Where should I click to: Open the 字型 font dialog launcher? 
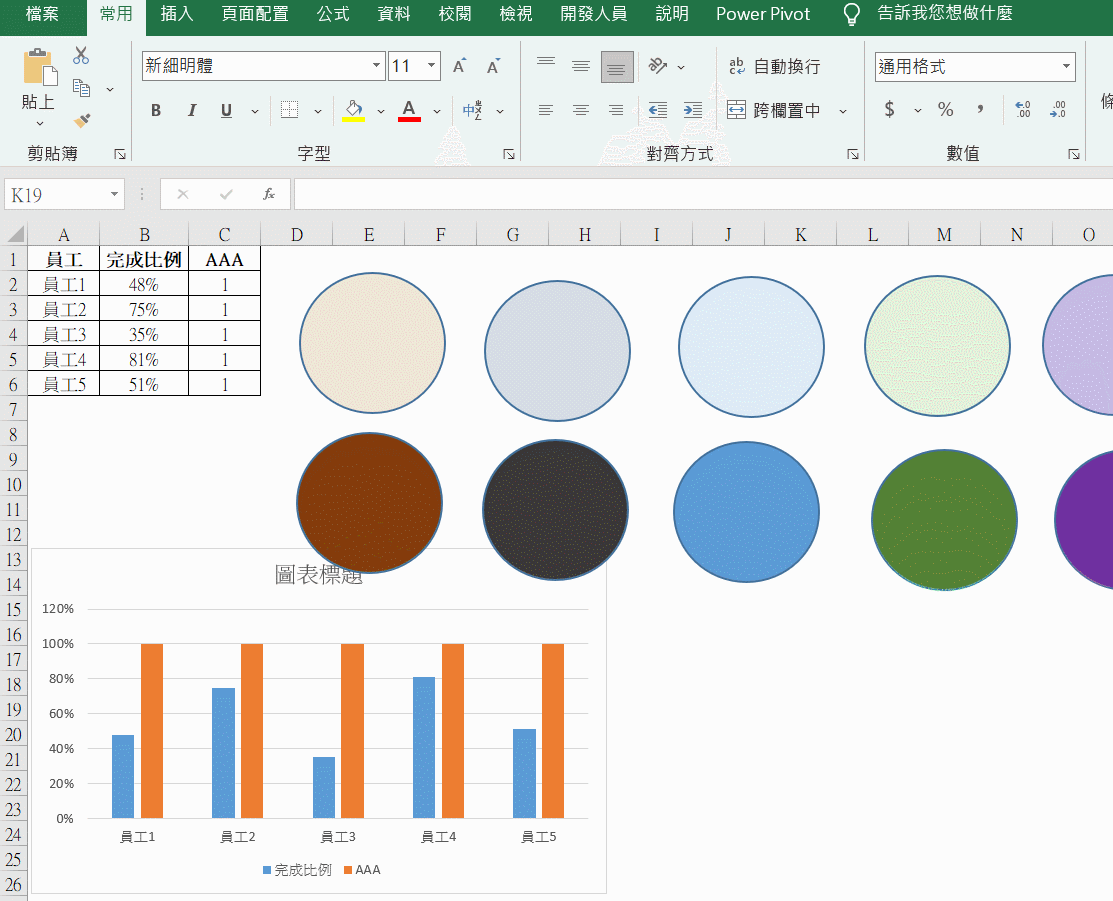click(508, 154)
